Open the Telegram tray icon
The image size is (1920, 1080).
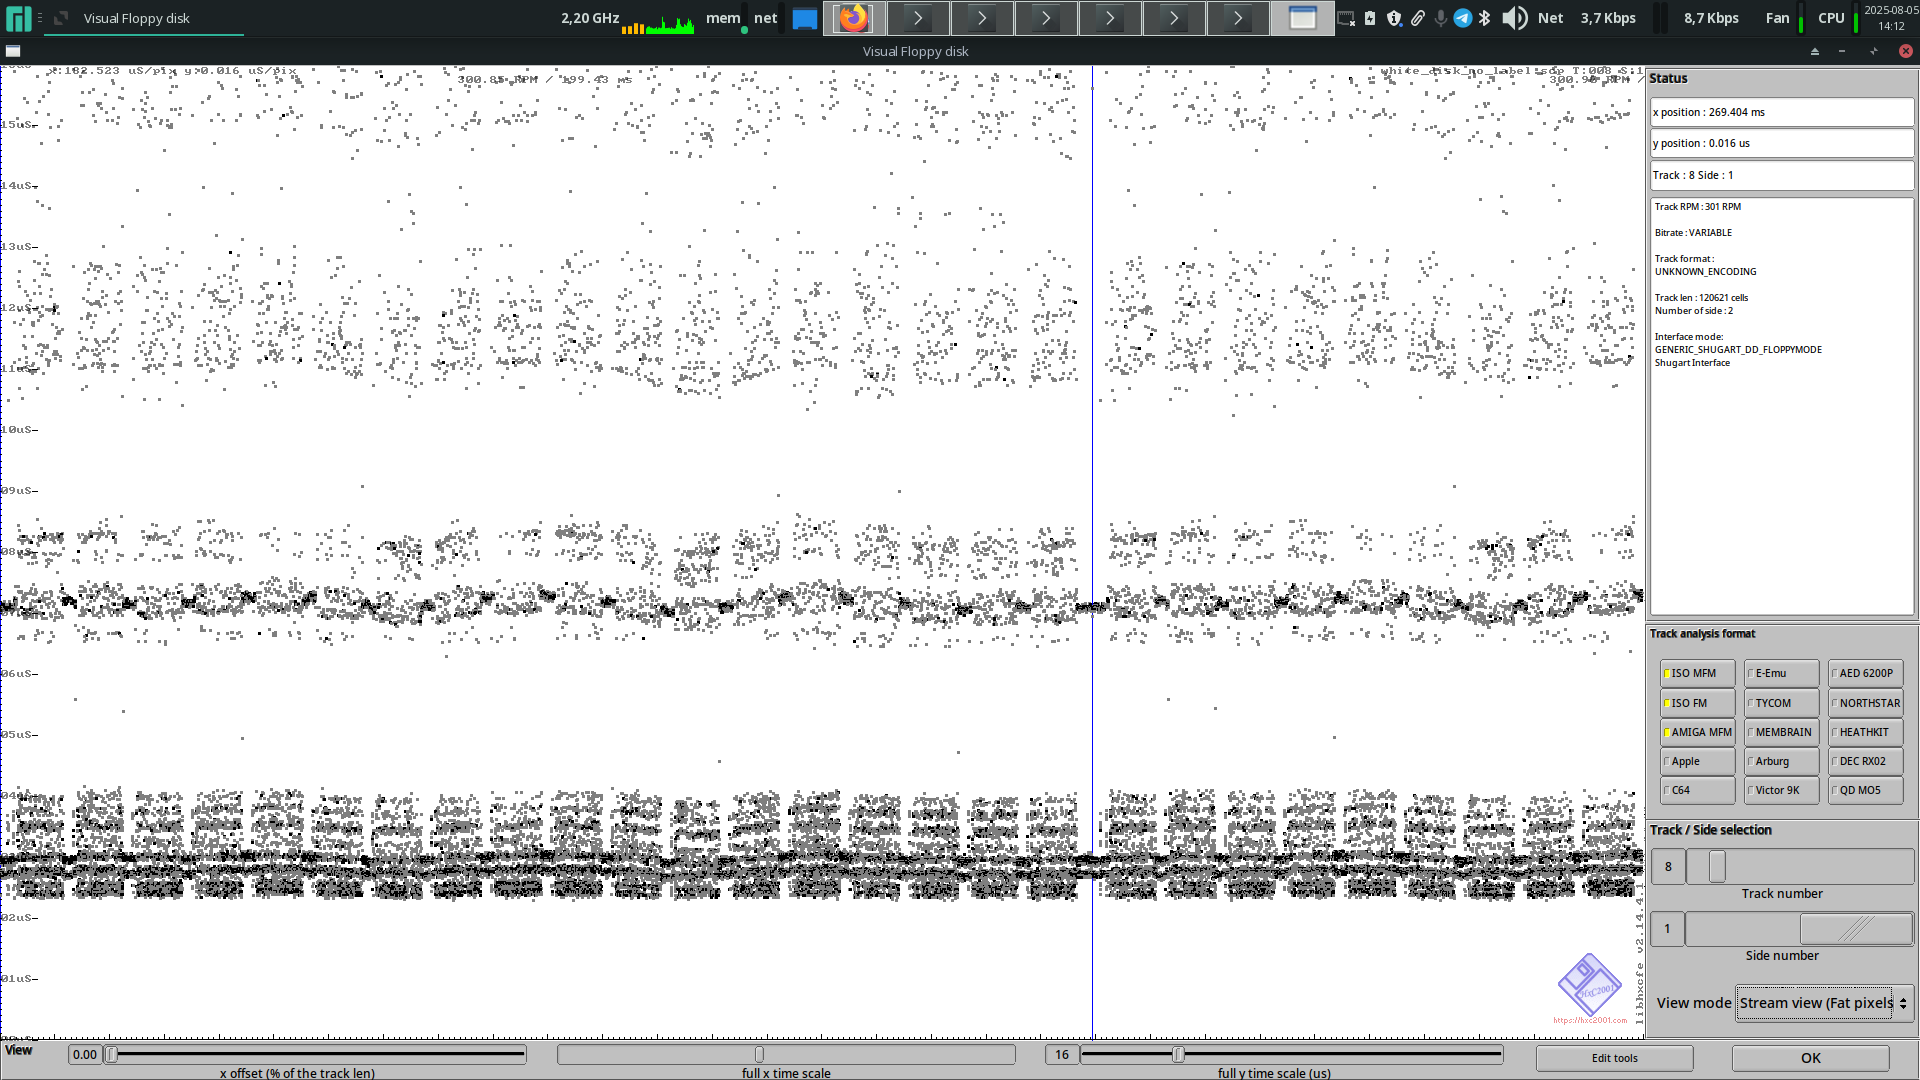coord(1462,18)
